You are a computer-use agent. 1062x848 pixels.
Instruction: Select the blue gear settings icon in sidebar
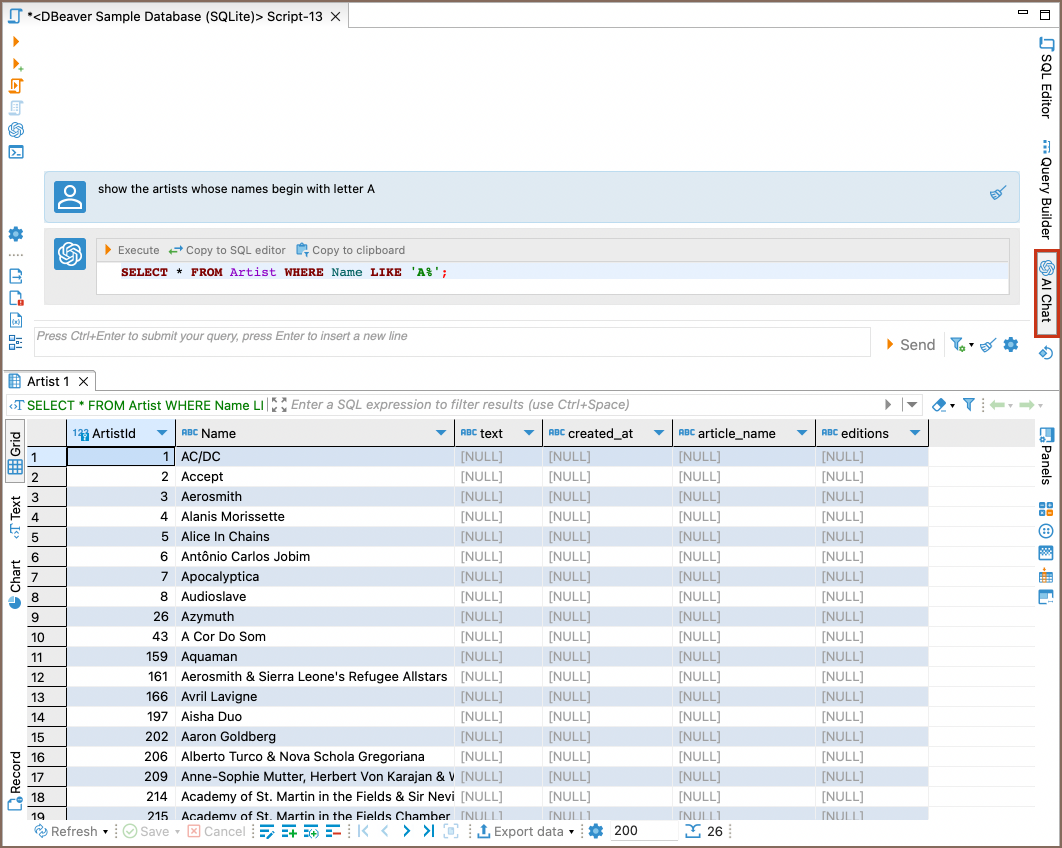coord(14,234)
